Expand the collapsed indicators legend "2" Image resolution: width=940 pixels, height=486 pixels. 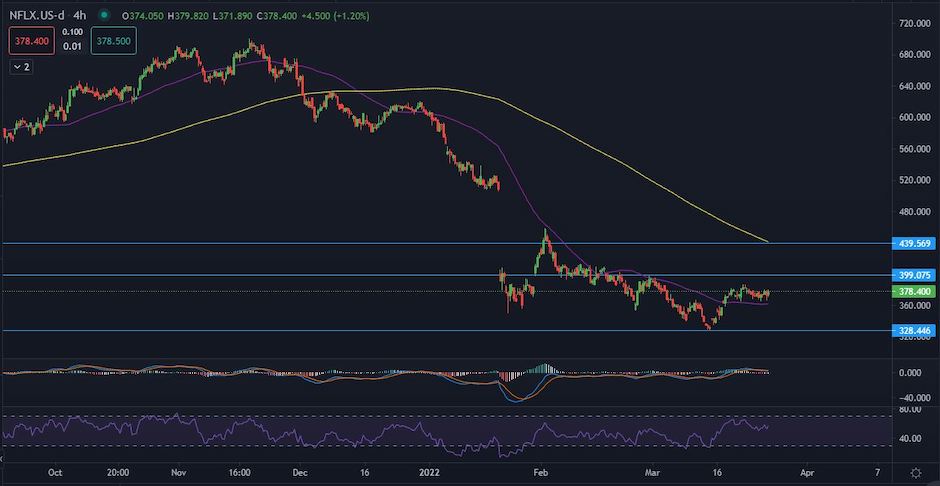pyautogui.click(x=21, y=67)
